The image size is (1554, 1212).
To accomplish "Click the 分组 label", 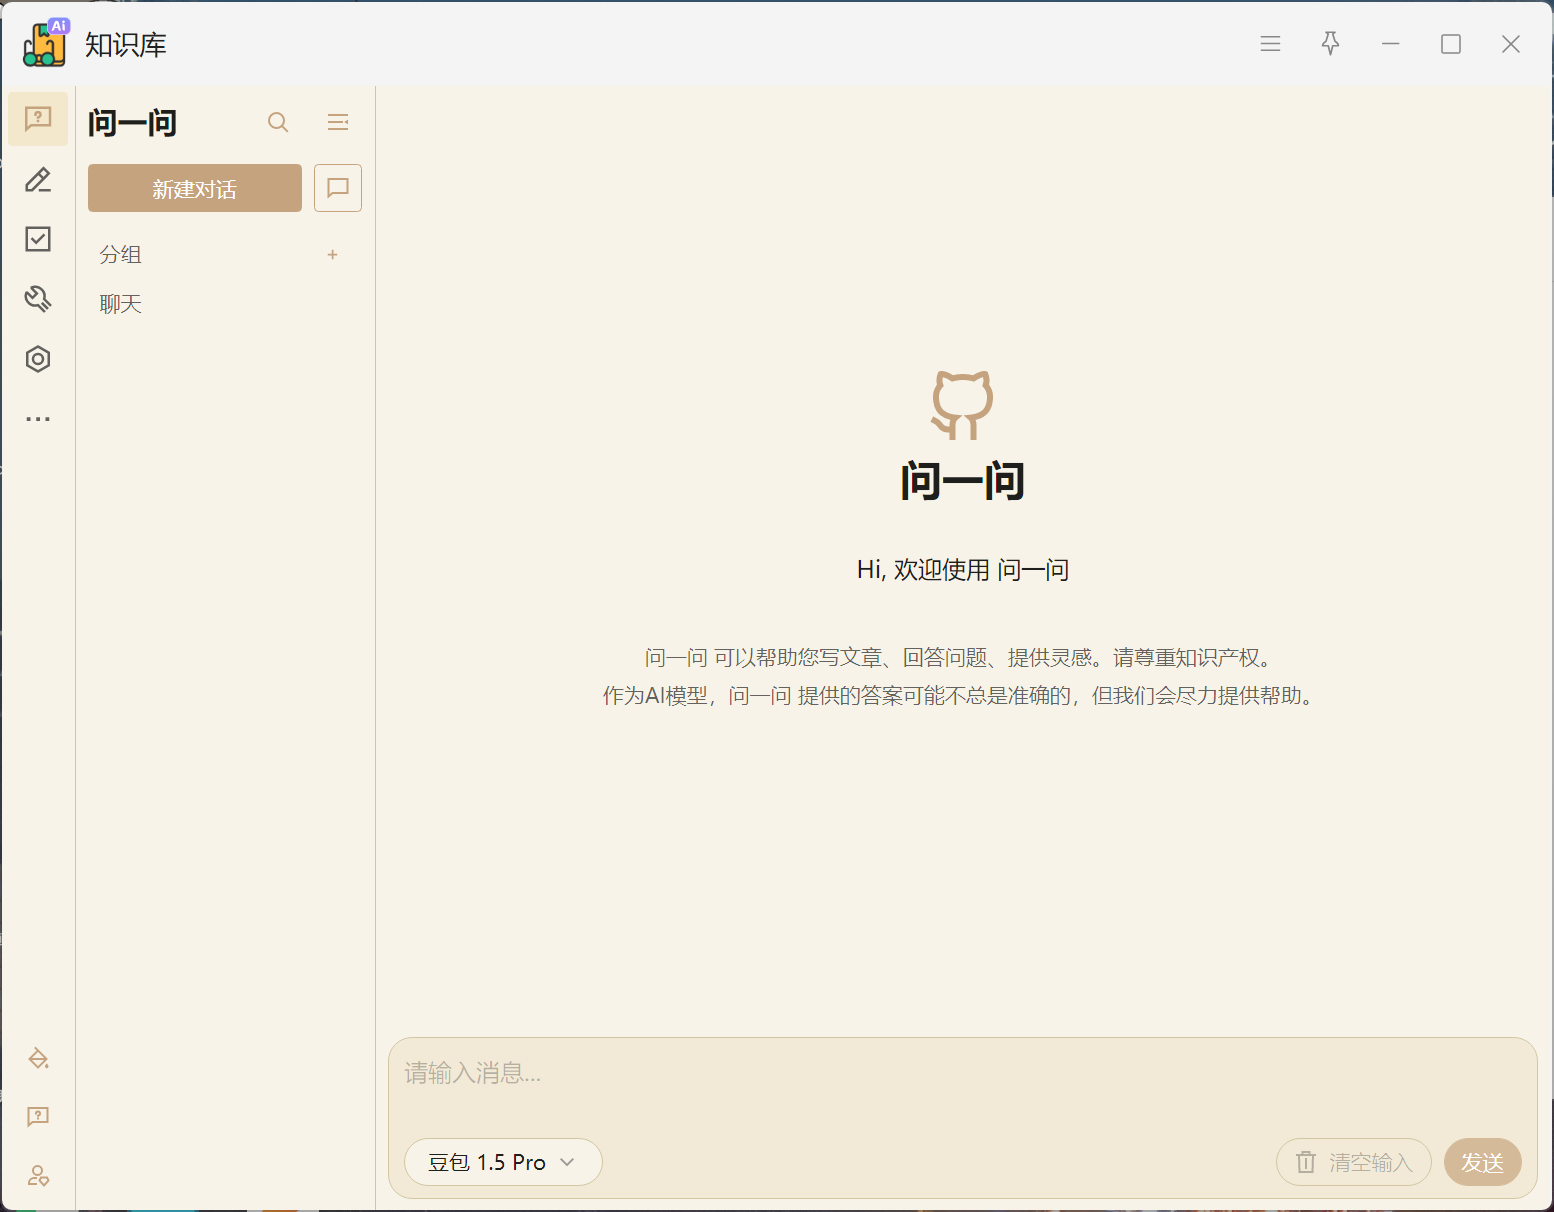I will coord(120,255).
